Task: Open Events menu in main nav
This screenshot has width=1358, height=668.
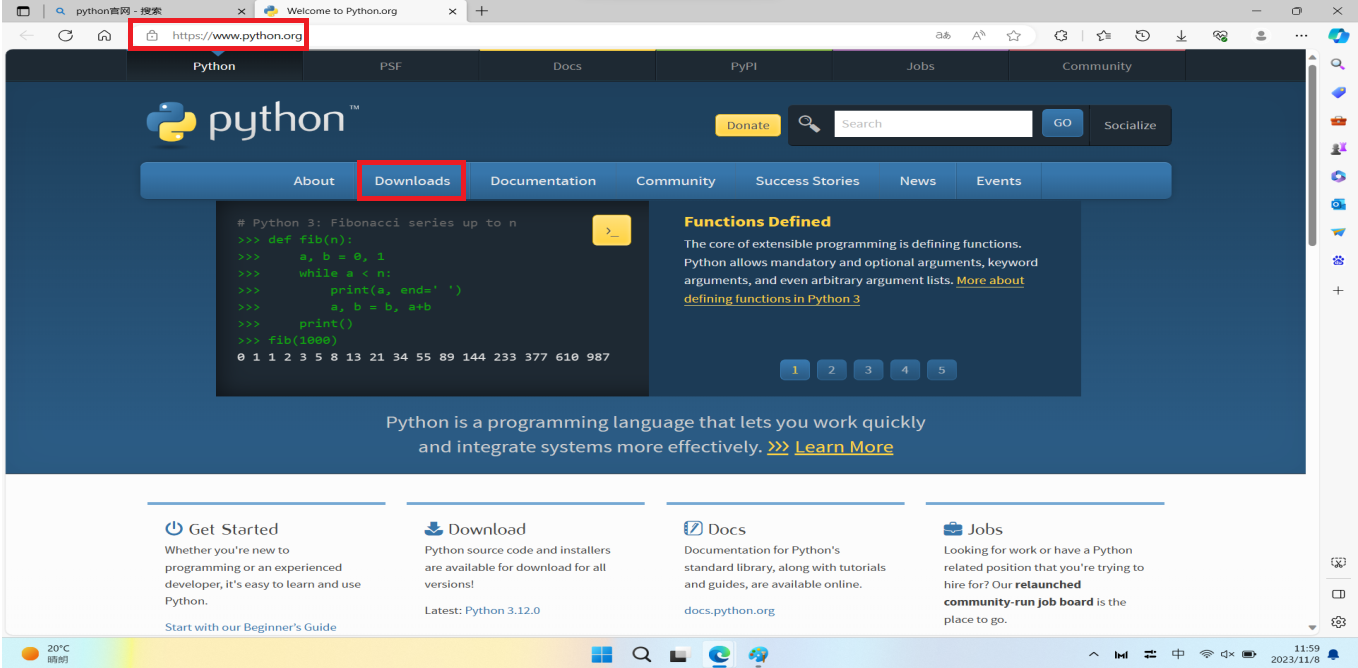Action: click(x=999, y=181)
